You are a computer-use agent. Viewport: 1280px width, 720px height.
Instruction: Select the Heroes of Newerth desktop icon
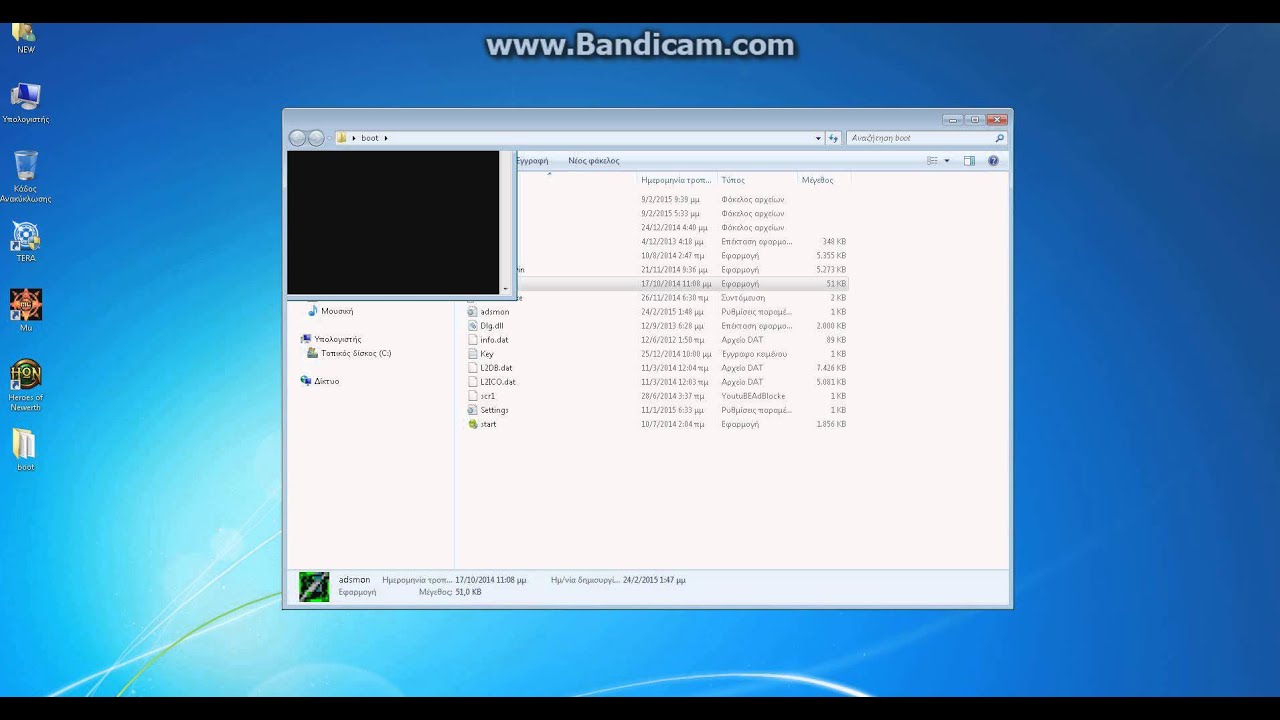tap(25, 375)
